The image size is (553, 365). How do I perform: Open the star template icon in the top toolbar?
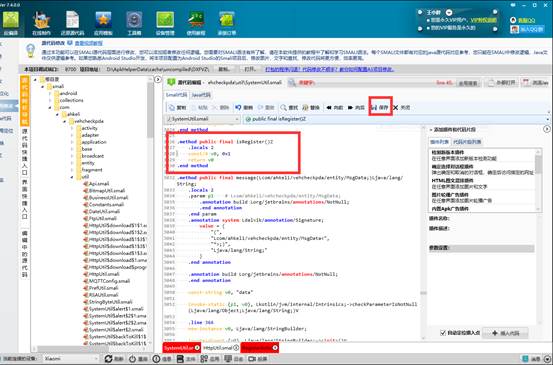pos(103,20)
